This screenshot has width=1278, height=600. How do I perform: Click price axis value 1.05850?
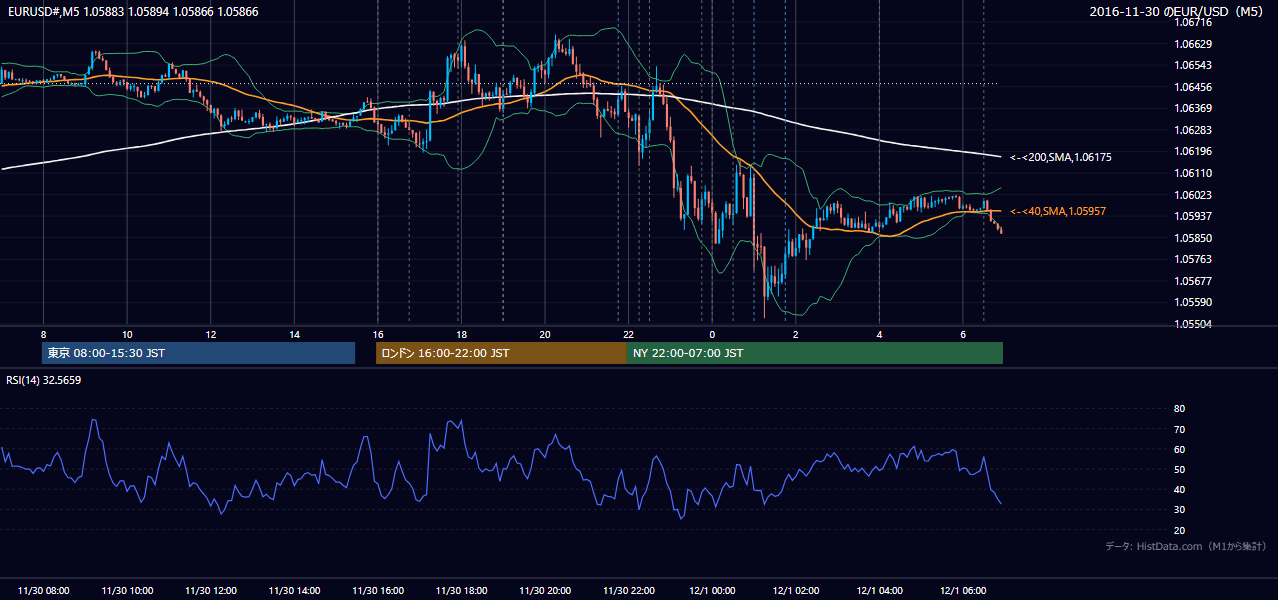pyautogui.click(x=1194, y=238)
